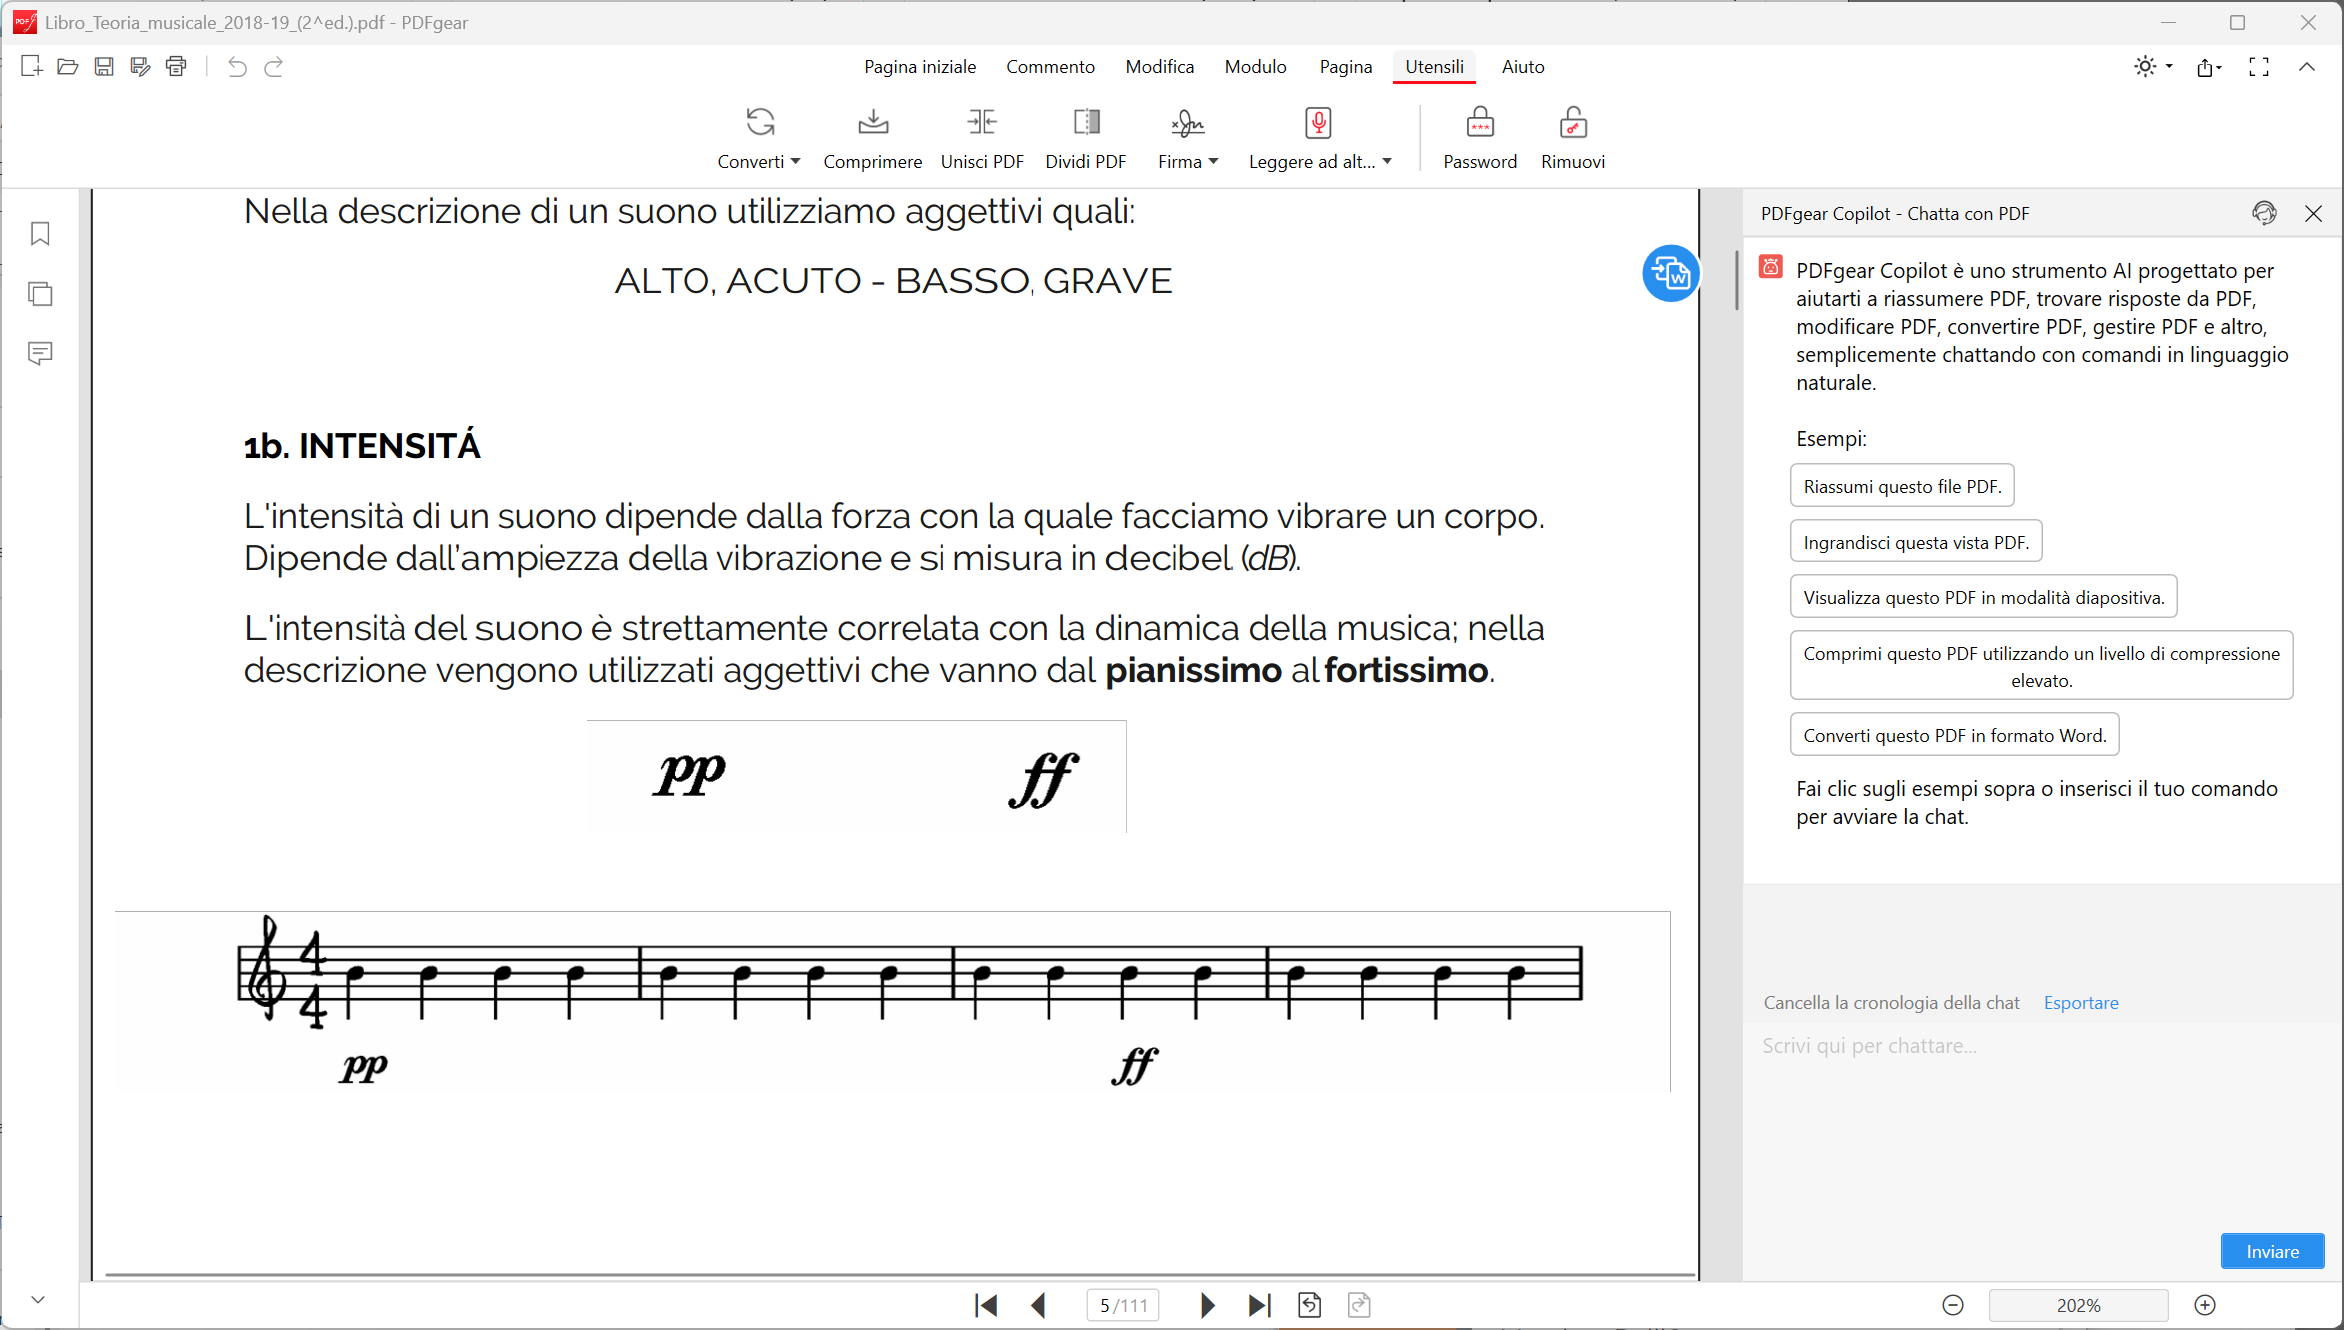Go to previous page

(1039, 1305)
